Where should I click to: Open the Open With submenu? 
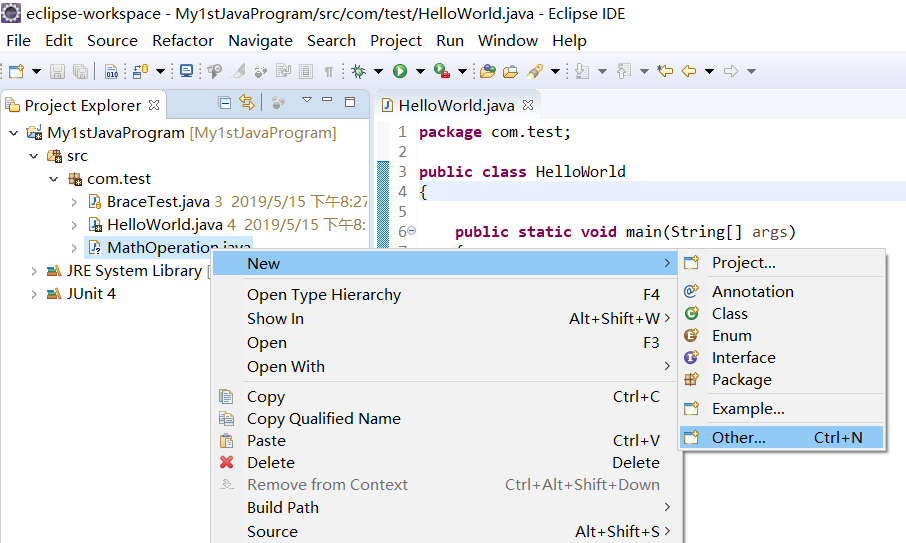pos(443,366)
